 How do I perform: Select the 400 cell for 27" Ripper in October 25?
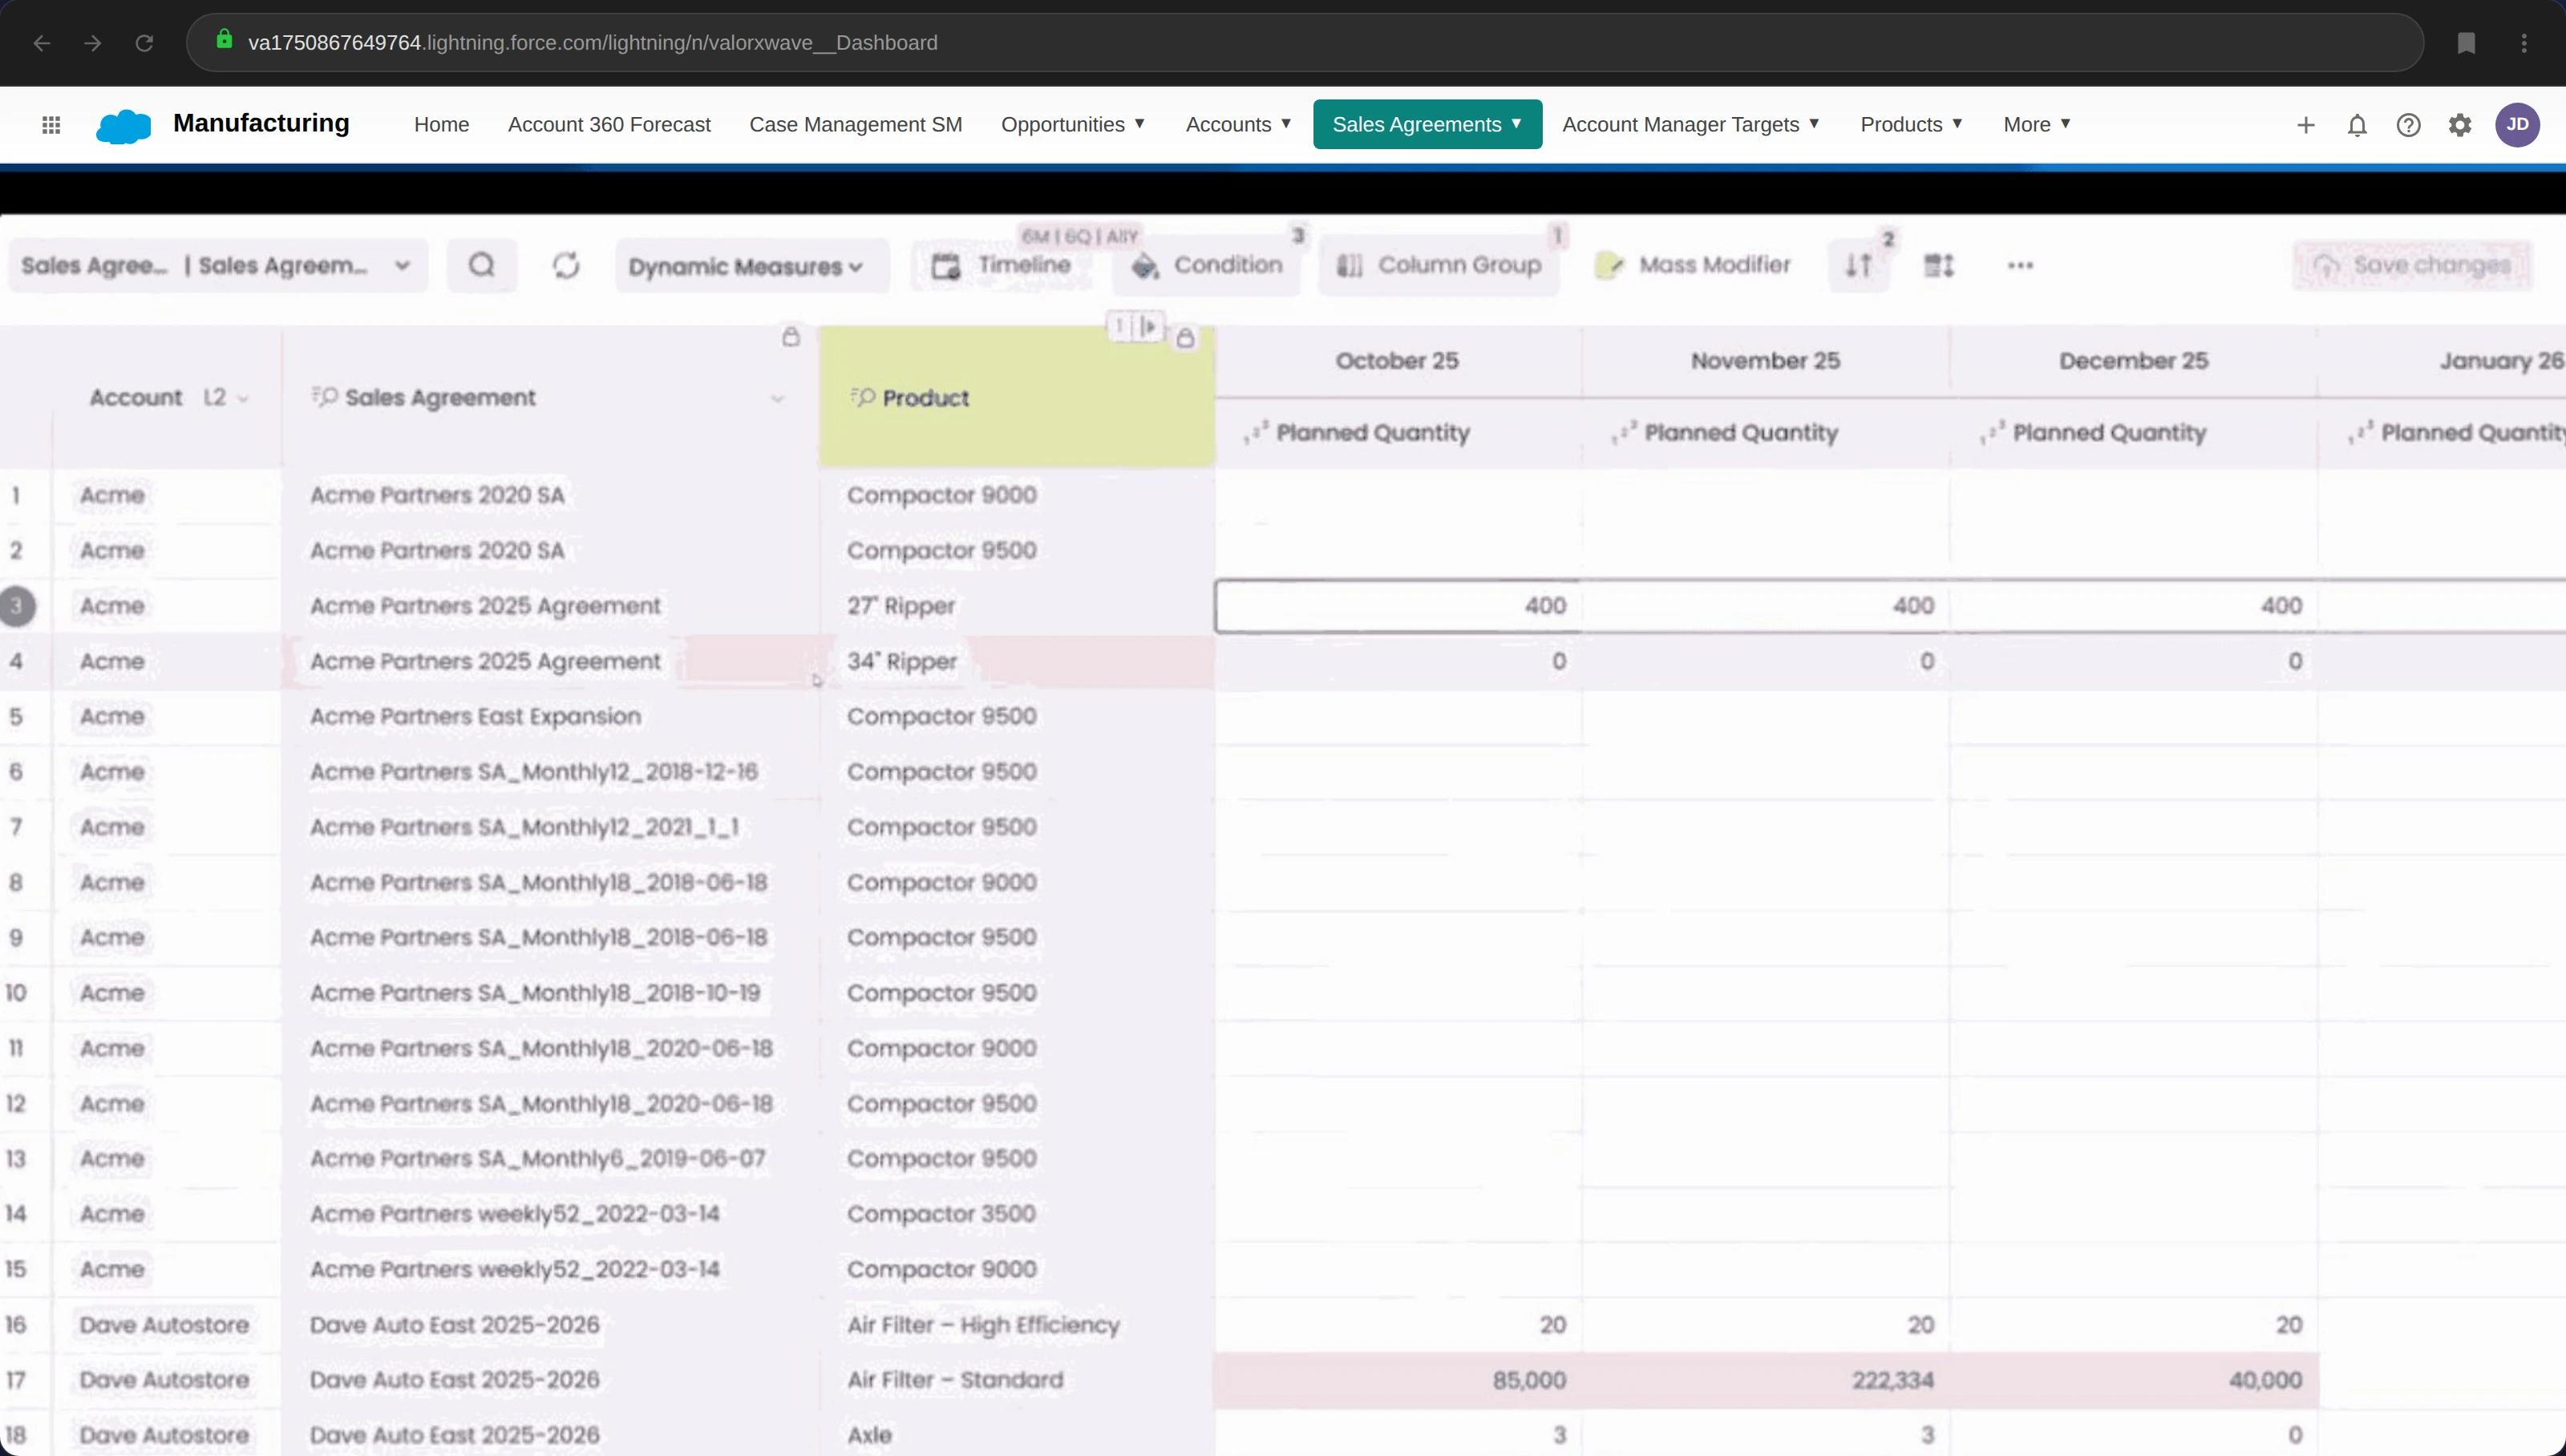tap(1398, 606)
